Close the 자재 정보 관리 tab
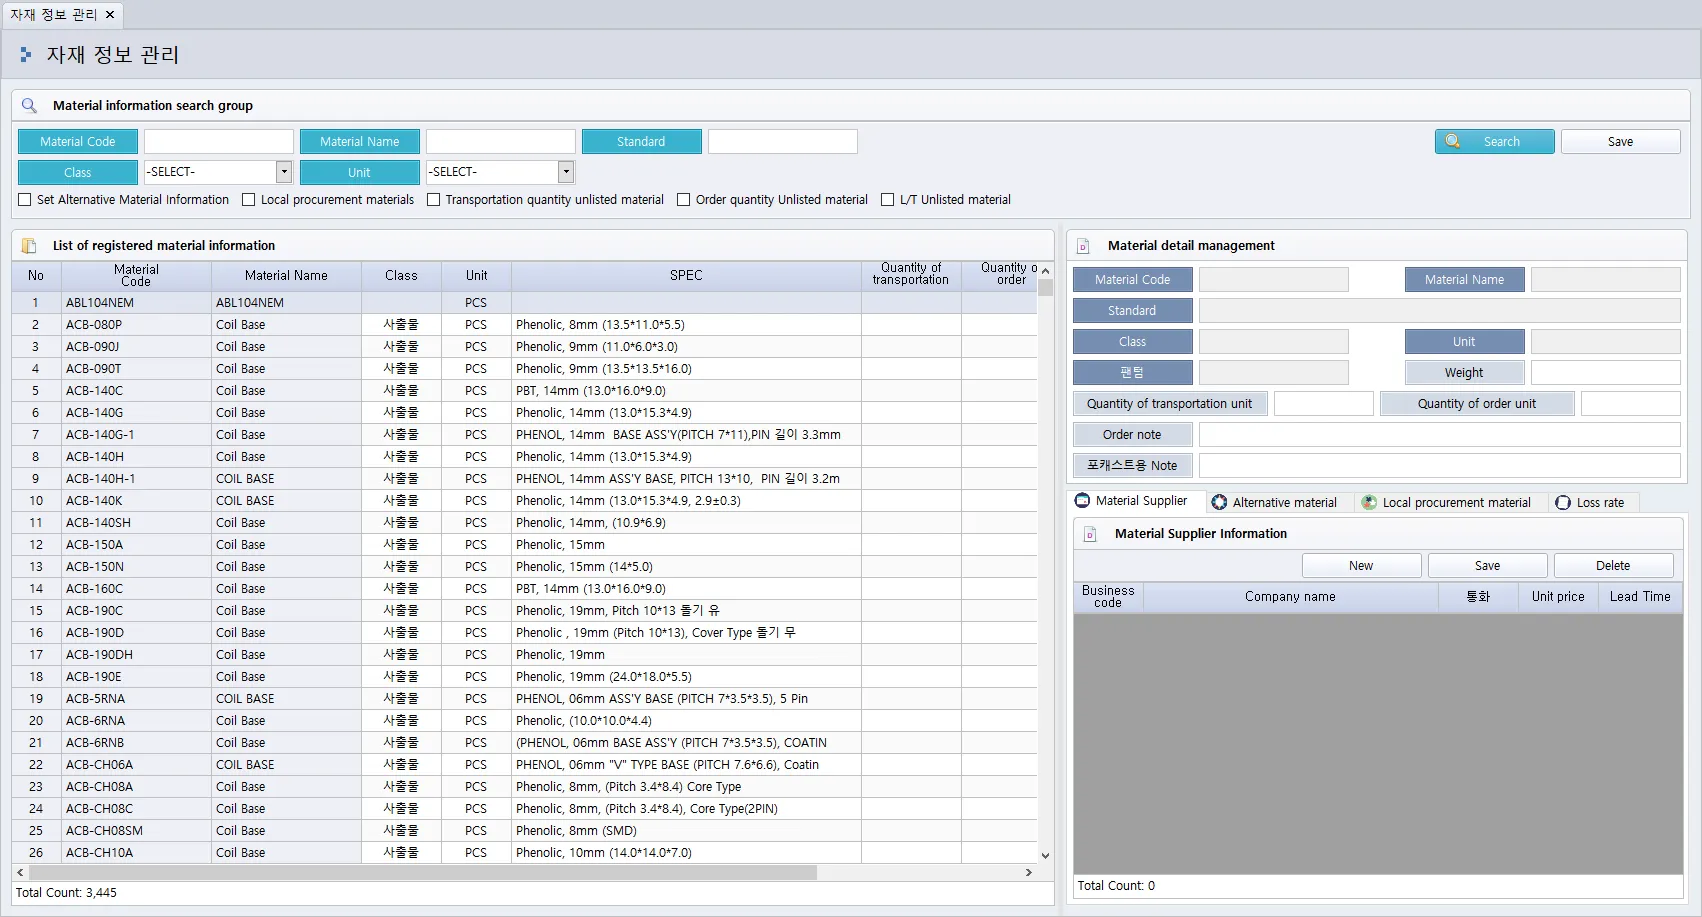This screenshot has width=1702, height=917. coord(110,15)
